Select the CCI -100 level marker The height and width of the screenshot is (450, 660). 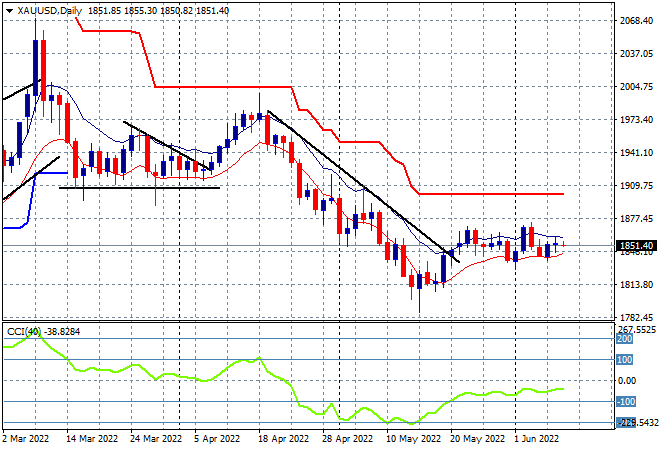(x=626, y=402)
